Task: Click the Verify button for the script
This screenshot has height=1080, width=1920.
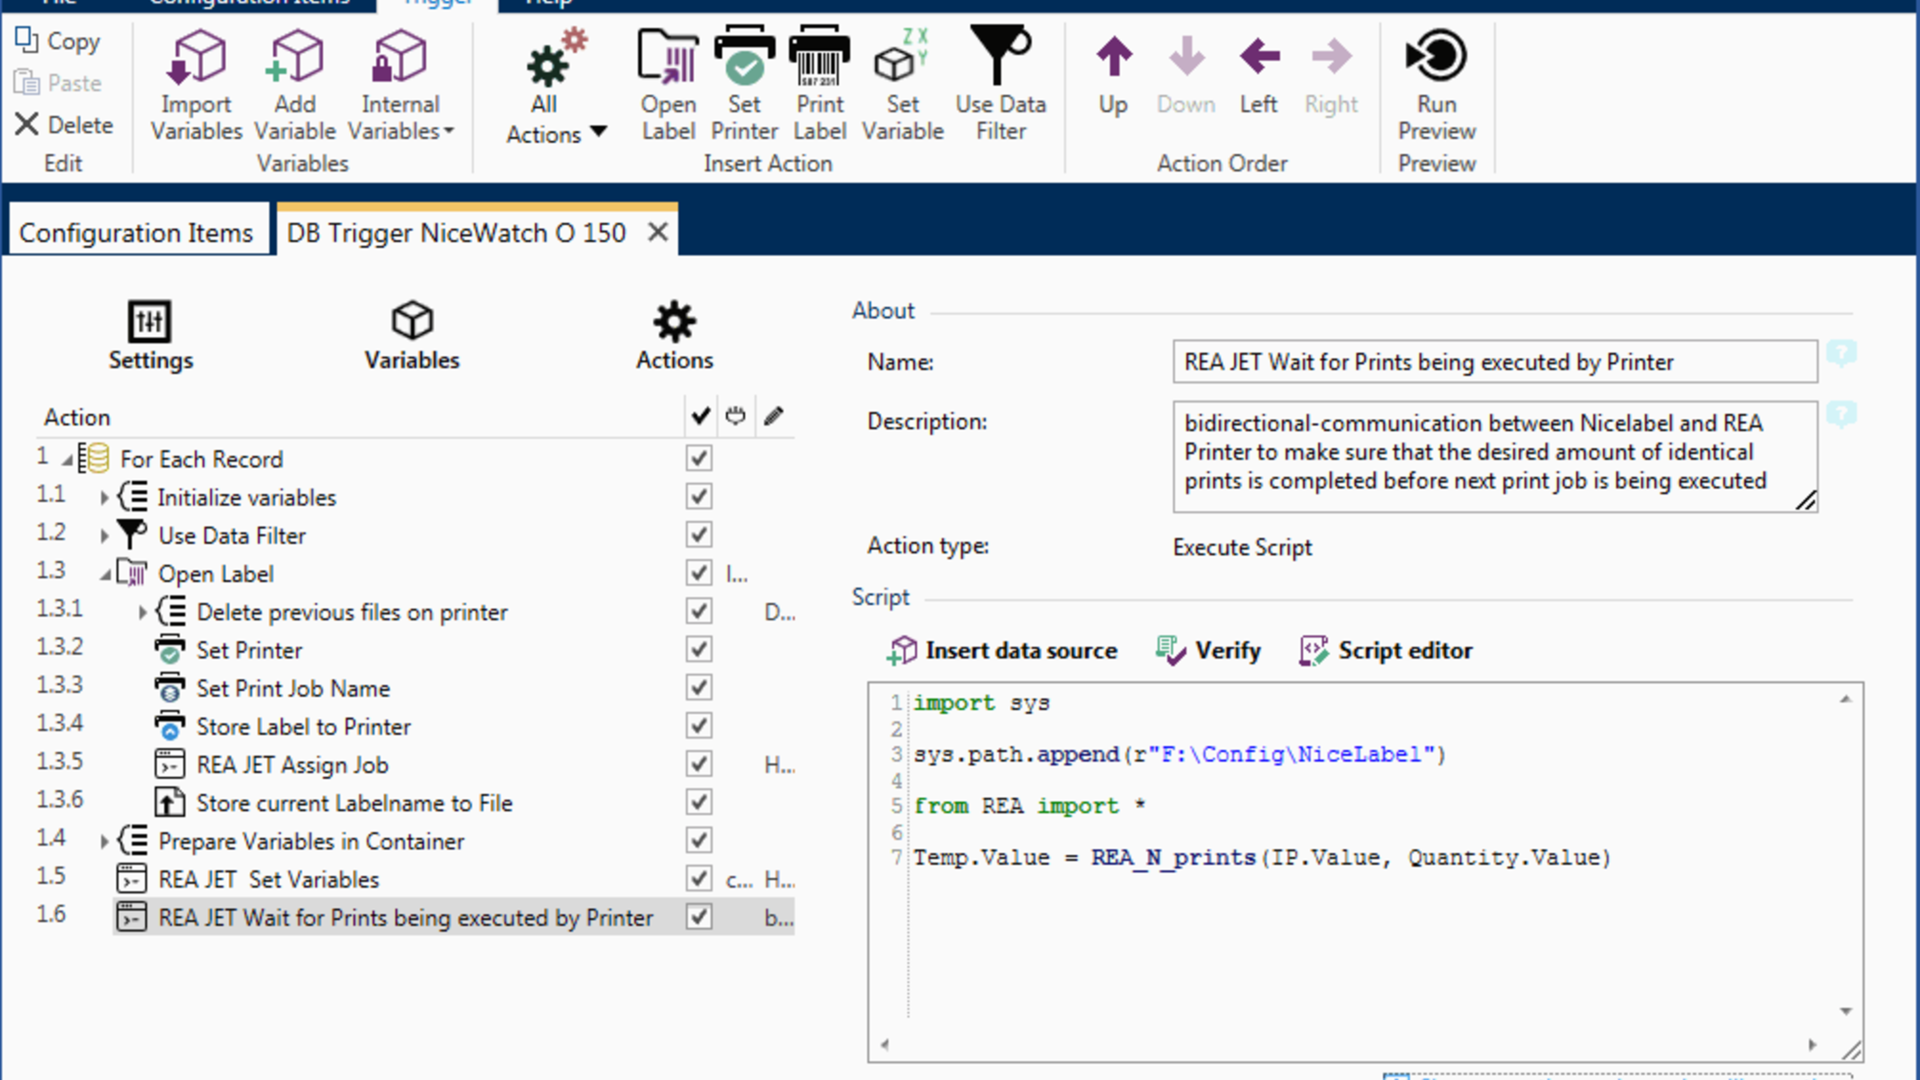Action: pyautogui.click(x=1208, y=650)
